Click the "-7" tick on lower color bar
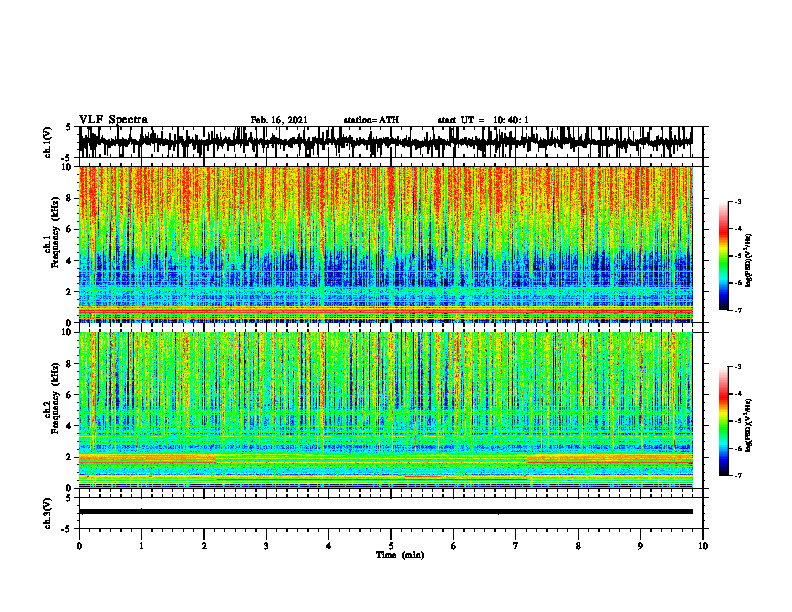The height and width of the screenshot is (612, 792). [738, 475]
